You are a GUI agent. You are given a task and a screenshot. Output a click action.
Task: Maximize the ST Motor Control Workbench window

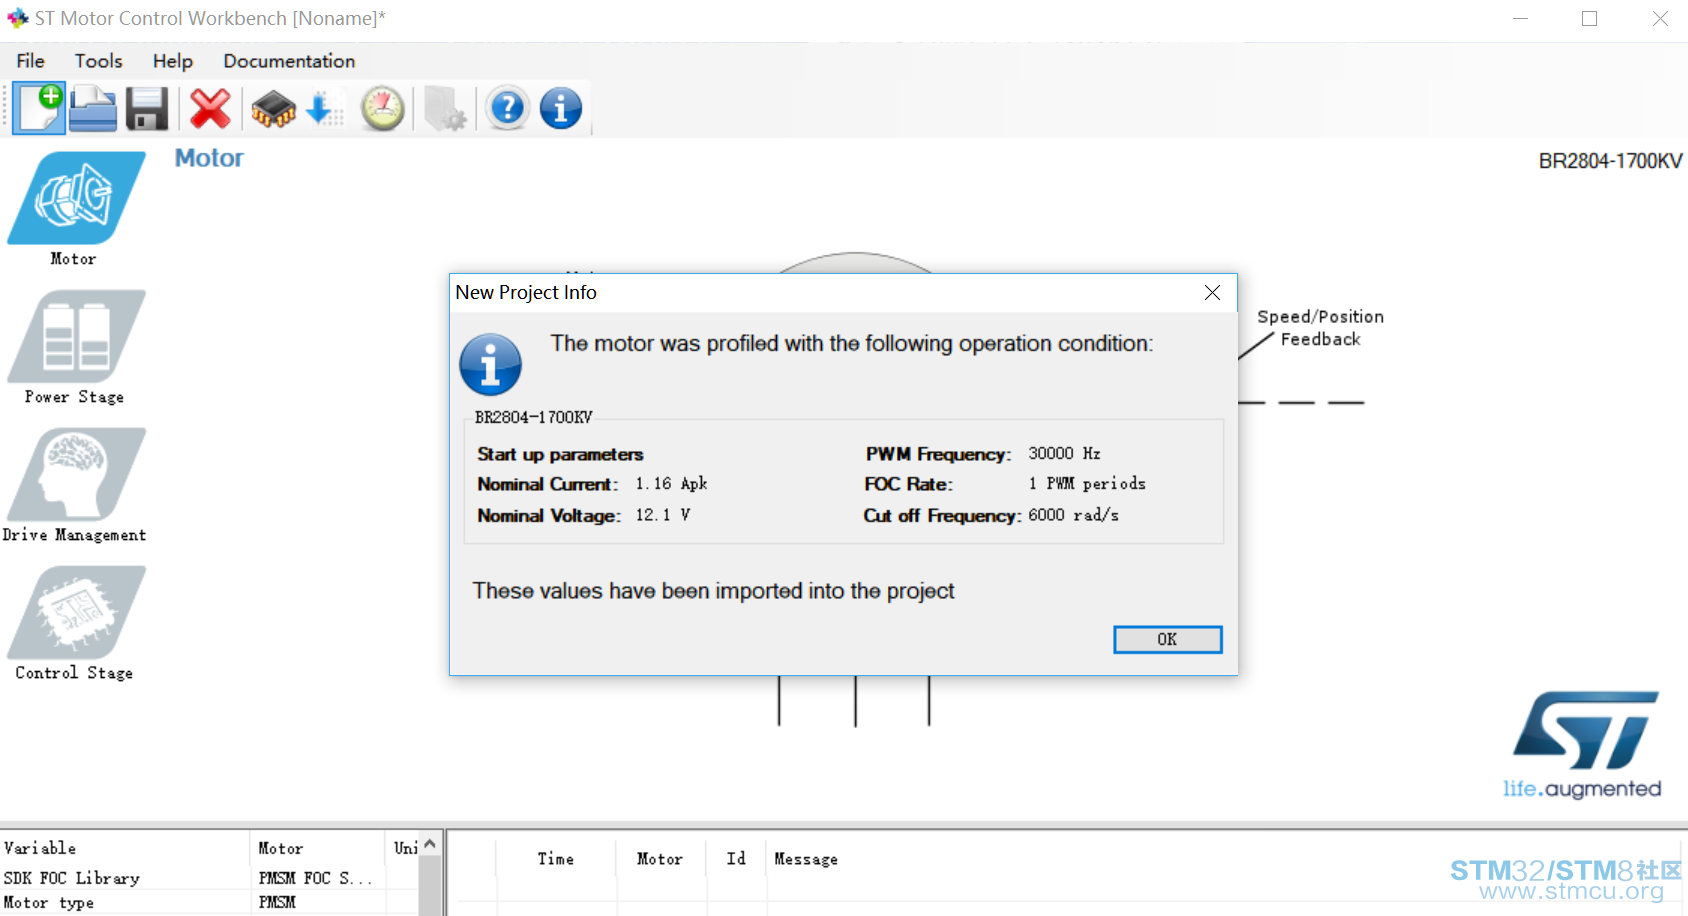1589,19
